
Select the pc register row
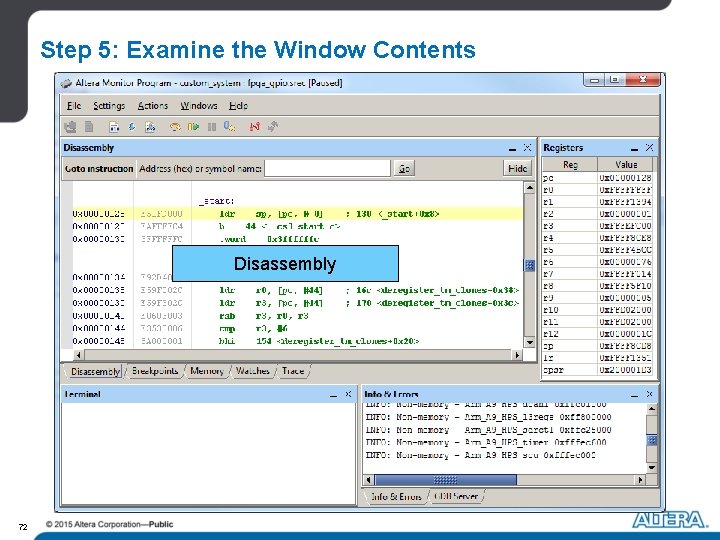point(597,178)
